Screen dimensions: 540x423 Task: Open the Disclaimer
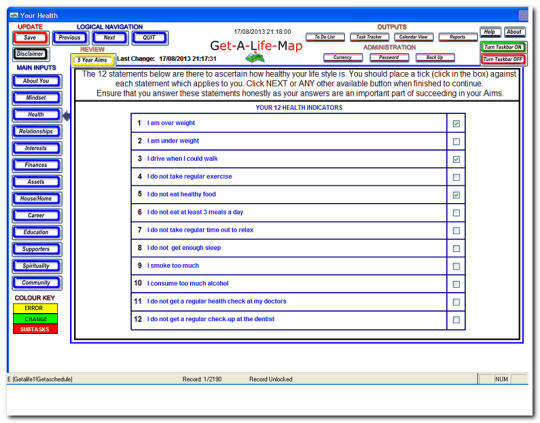click(x=31, y=54)
